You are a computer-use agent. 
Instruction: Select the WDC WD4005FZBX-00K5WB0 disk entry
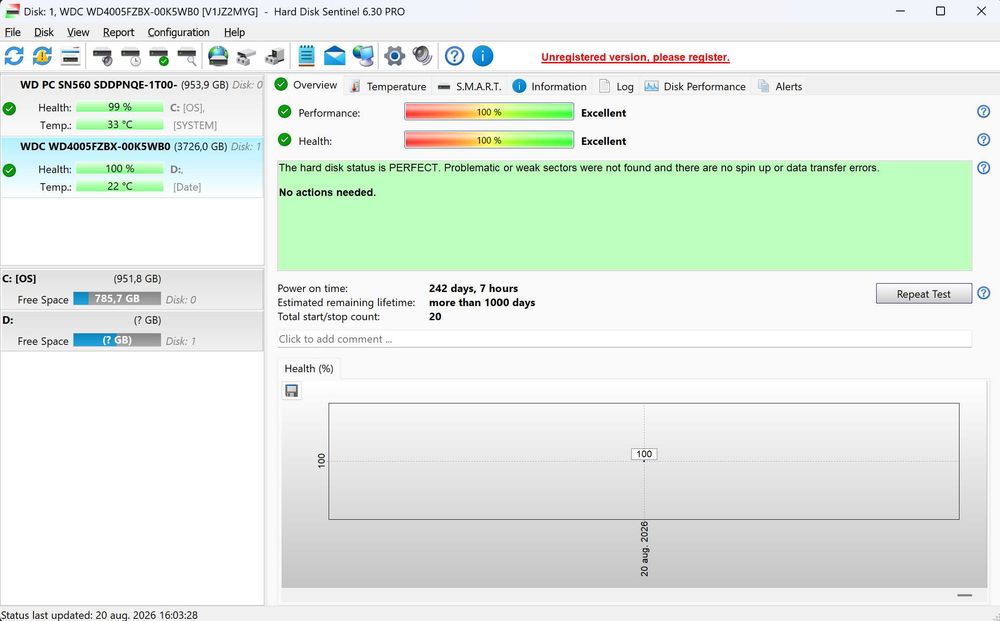click(x=132, y=166)
